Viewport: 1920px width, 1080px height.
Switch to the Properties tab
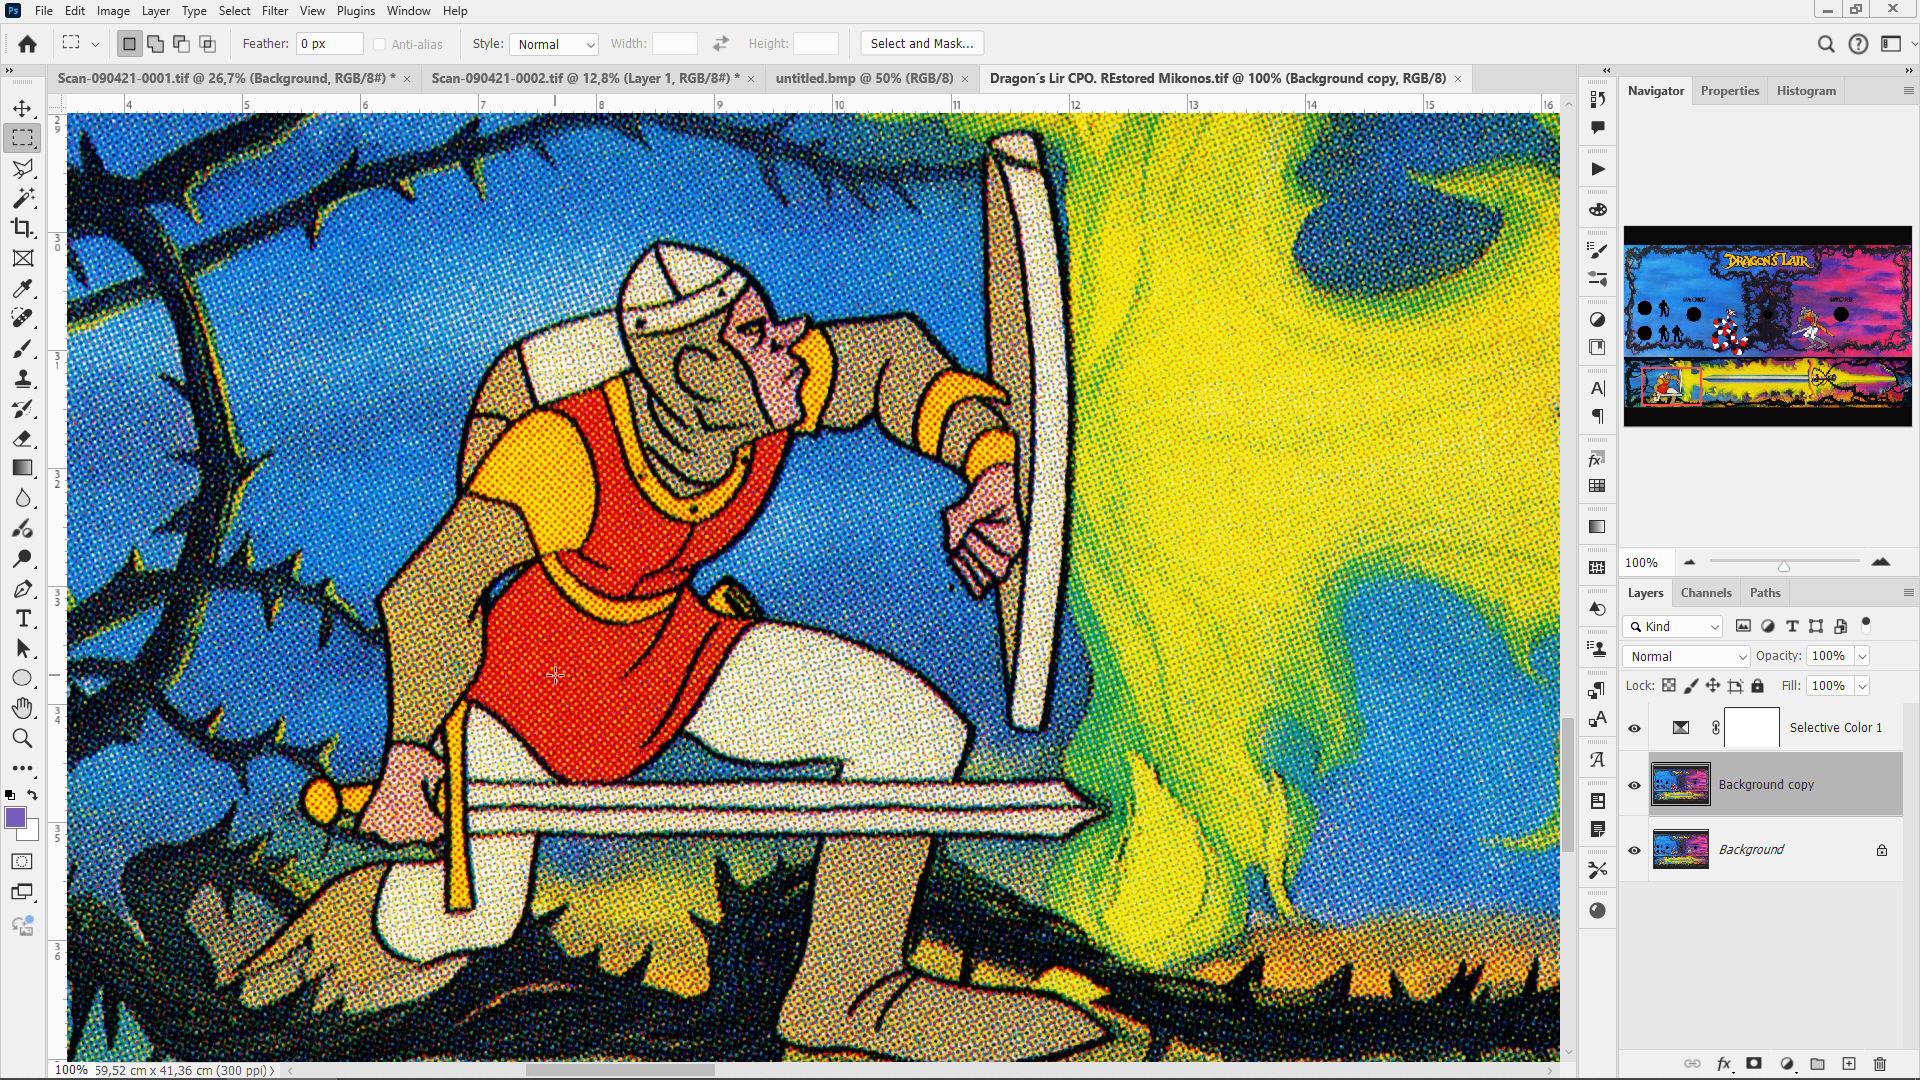(x=1730, y=91)
